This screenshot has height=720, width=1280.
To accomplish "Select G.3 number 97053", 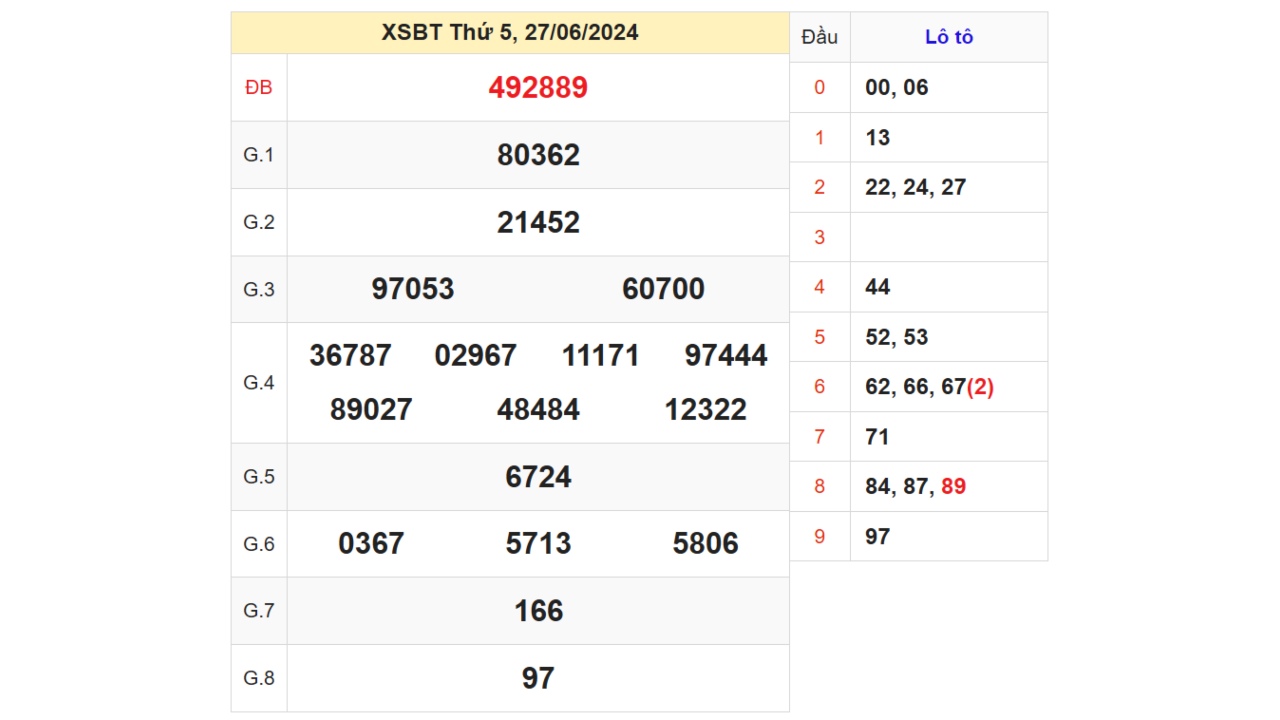I will pos(413,289).
